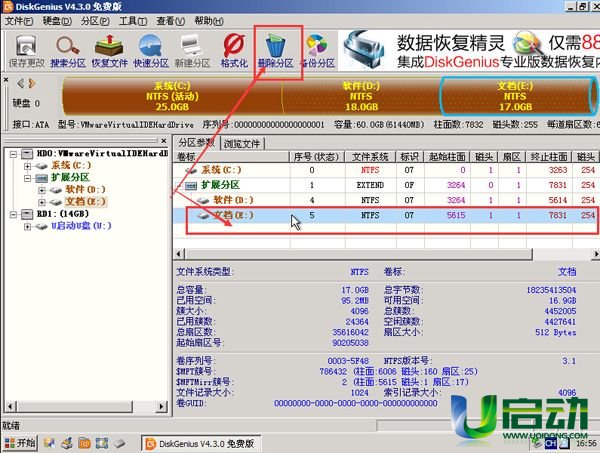Select 软件(D:) in the left tree
Image resolution: width=600 pixels, height=453 pixels.
click(x=85, y=189)
